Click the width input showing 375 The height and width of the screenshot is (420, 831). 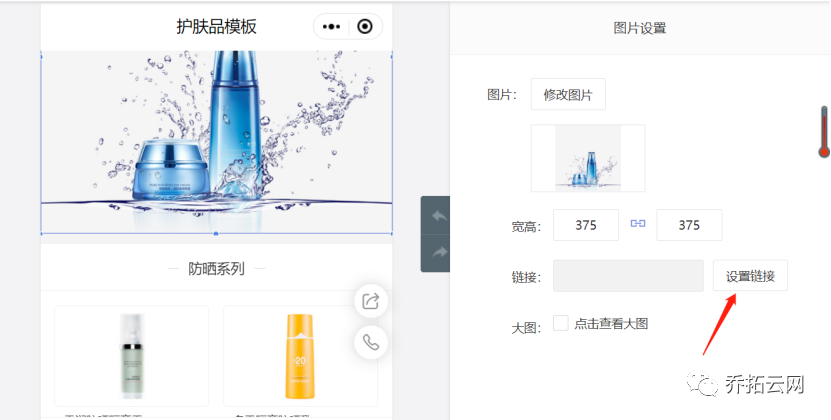point(586,225)
